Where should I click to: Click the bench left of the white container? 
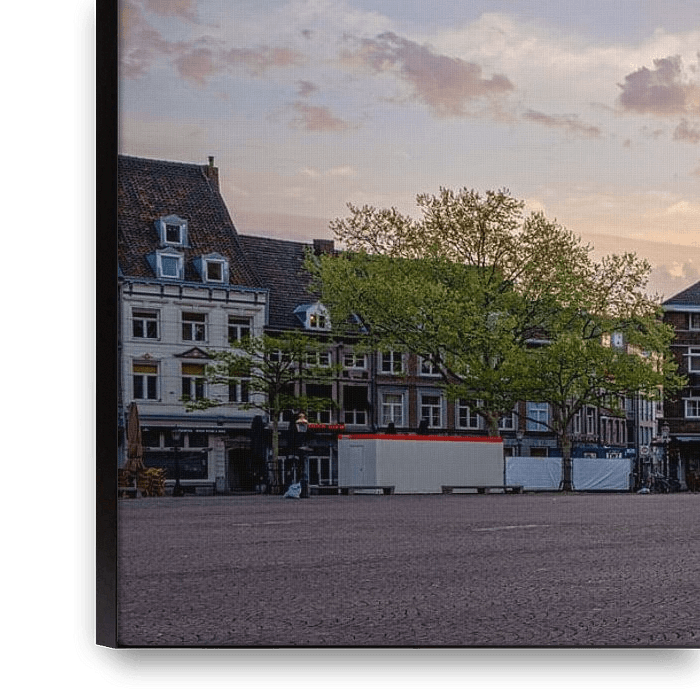(351, 489)
